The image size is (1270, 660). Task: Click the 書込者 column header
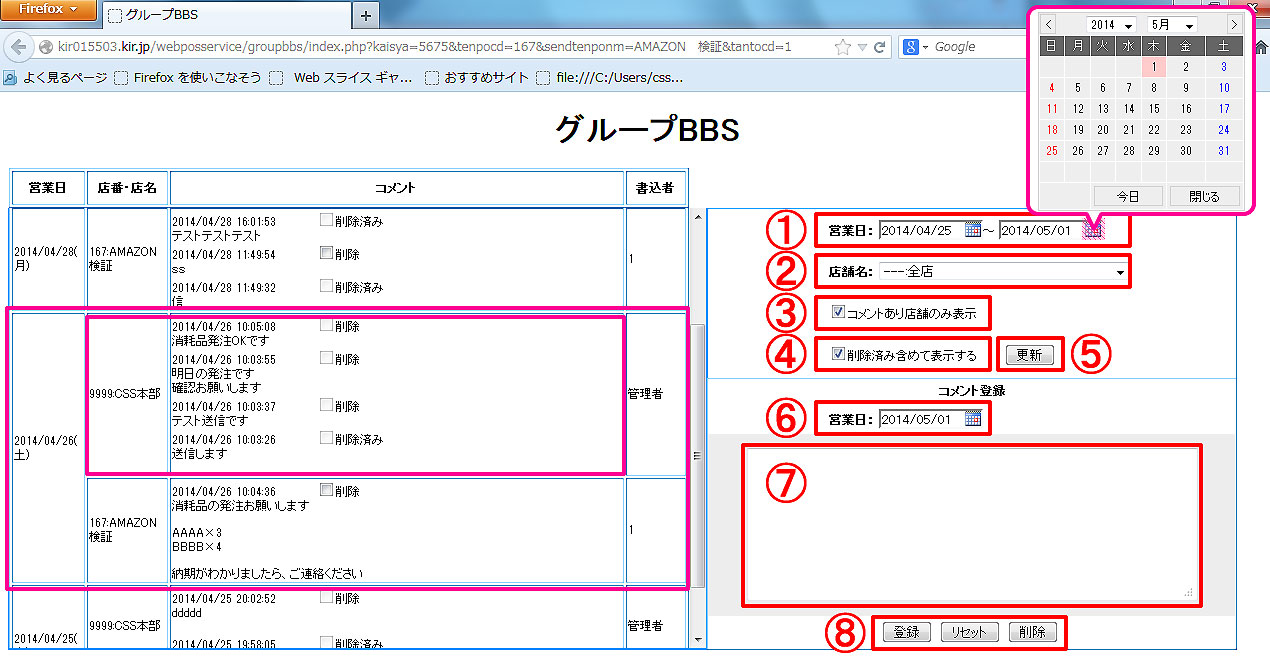656,188
